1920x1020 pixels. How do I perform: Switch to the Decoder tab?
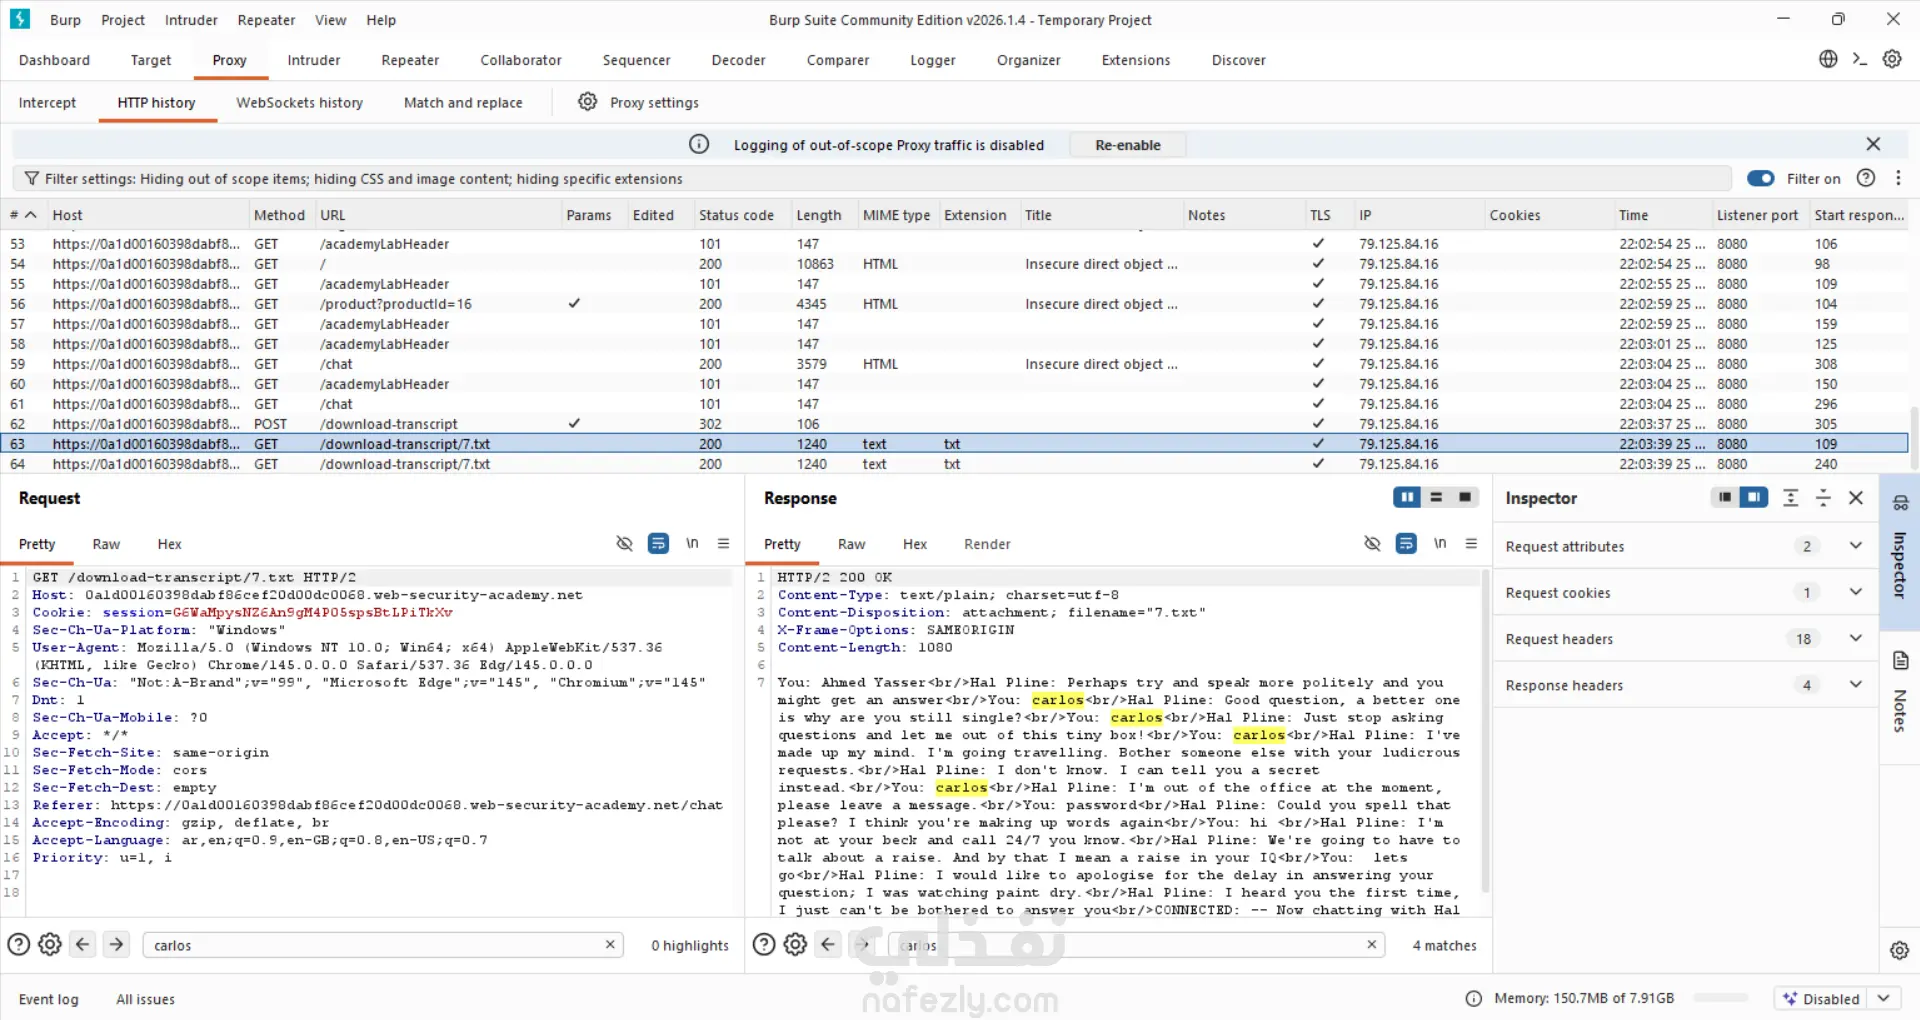pyautogui.click(x=738, y=60)
